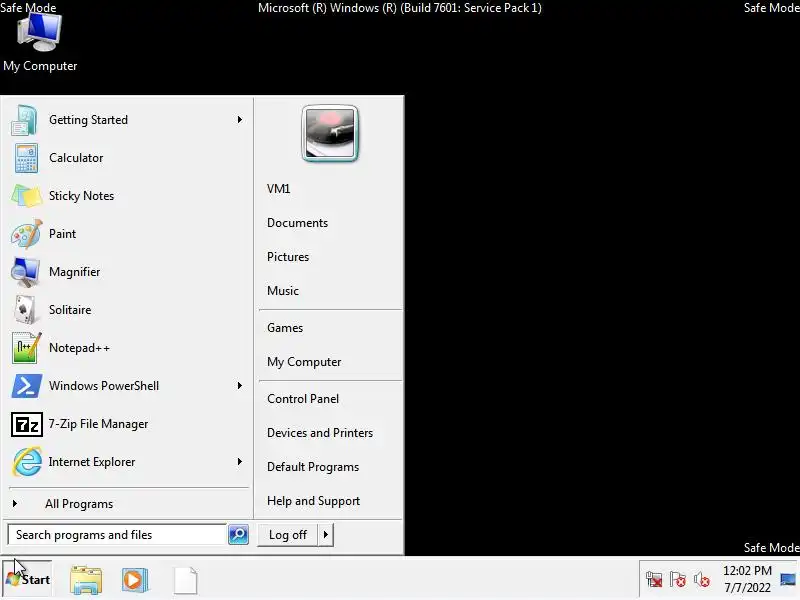Launch Internet Explorer icon
This screenshot has width=800, height=600.
(x=27, y=462)
